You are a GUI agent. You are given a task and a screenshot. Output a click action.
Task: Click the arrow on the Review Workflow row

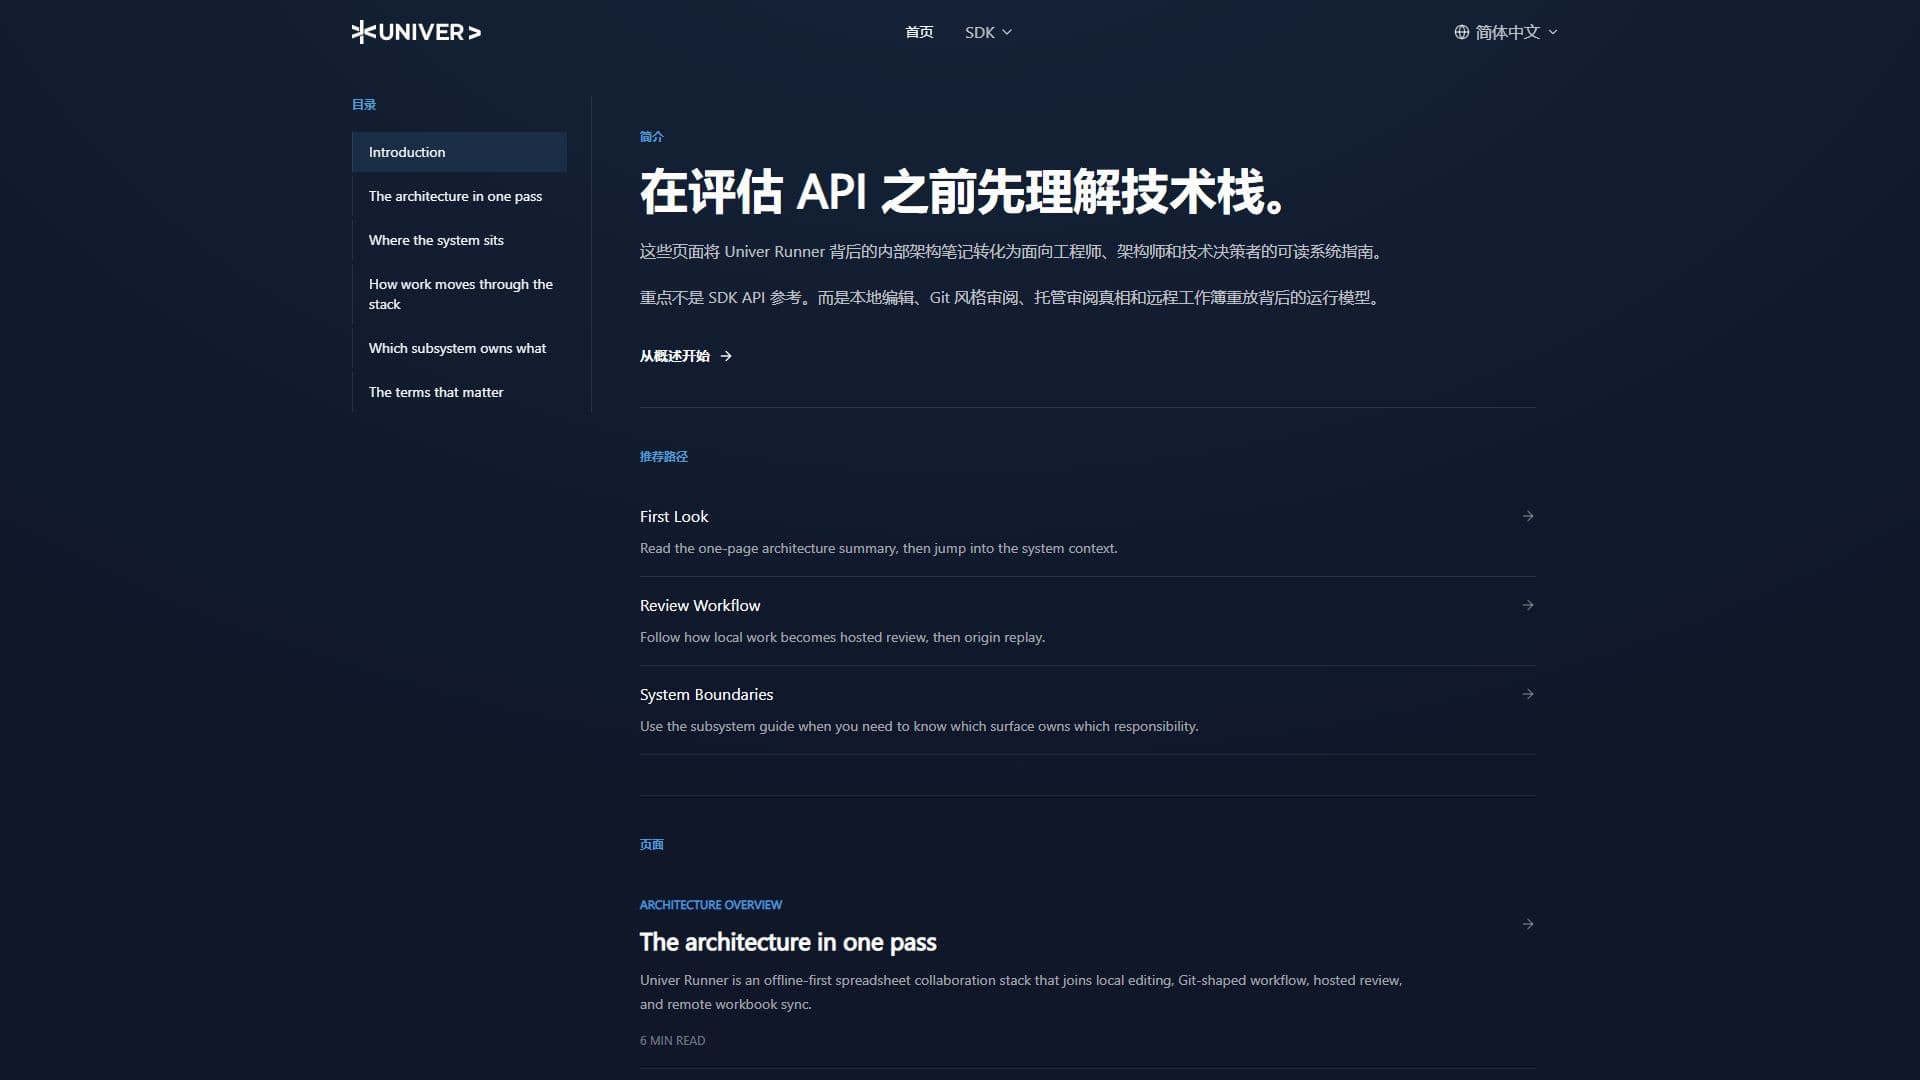[1528, 605]
